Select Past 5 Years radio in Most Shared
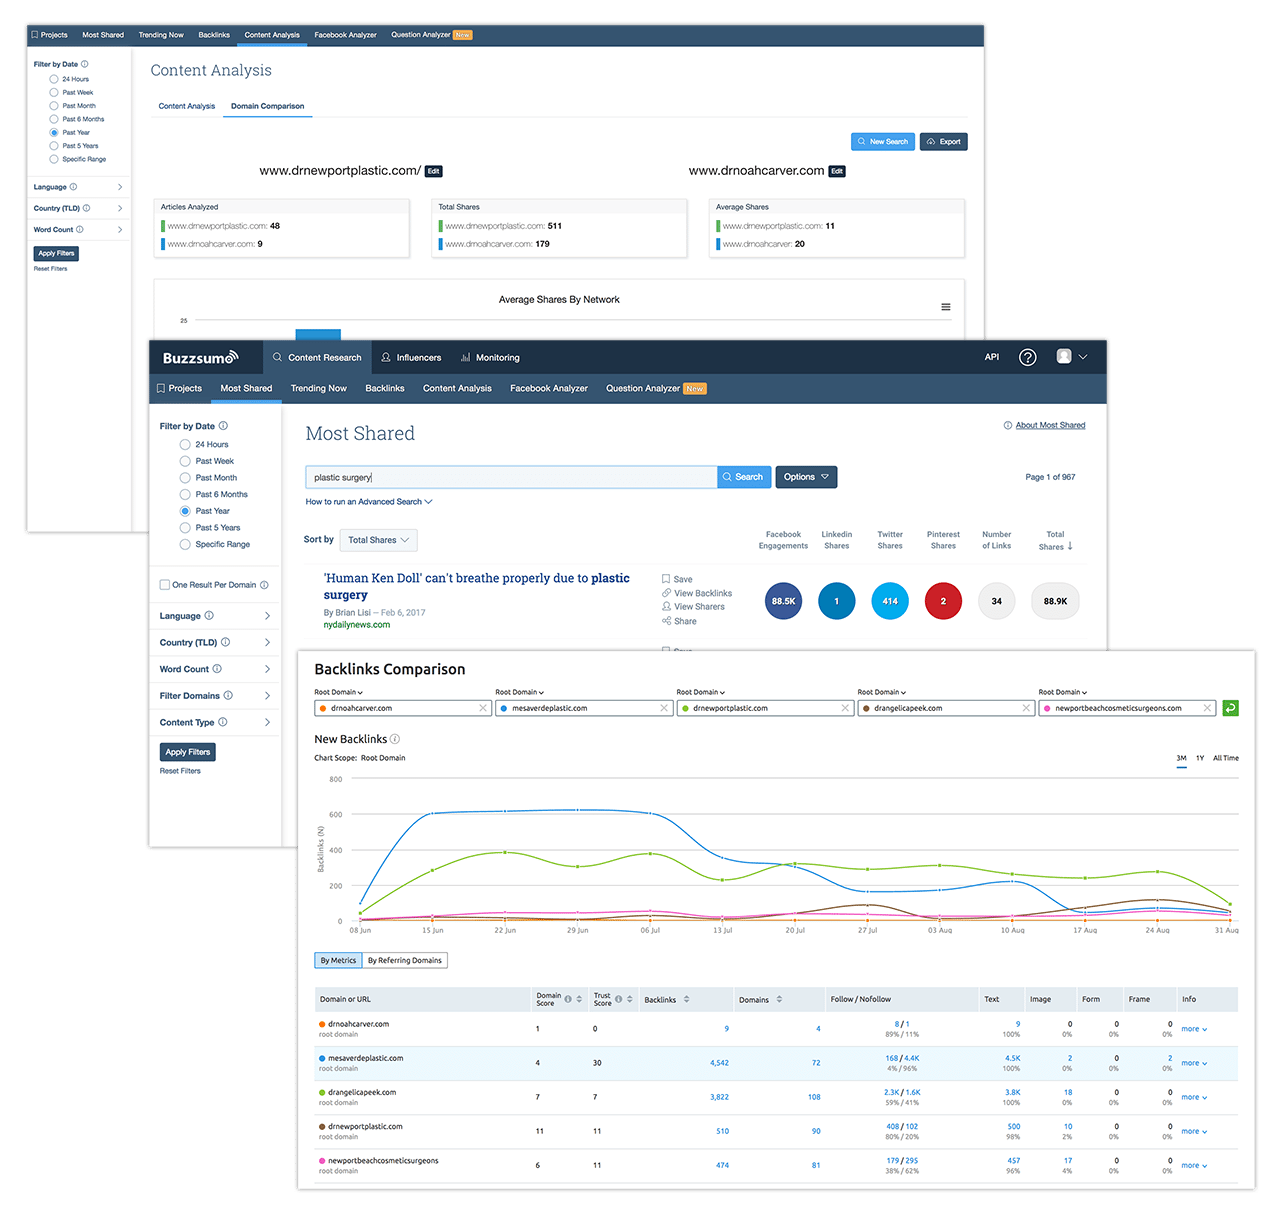 pyautogui.click(x=185, y=527)
